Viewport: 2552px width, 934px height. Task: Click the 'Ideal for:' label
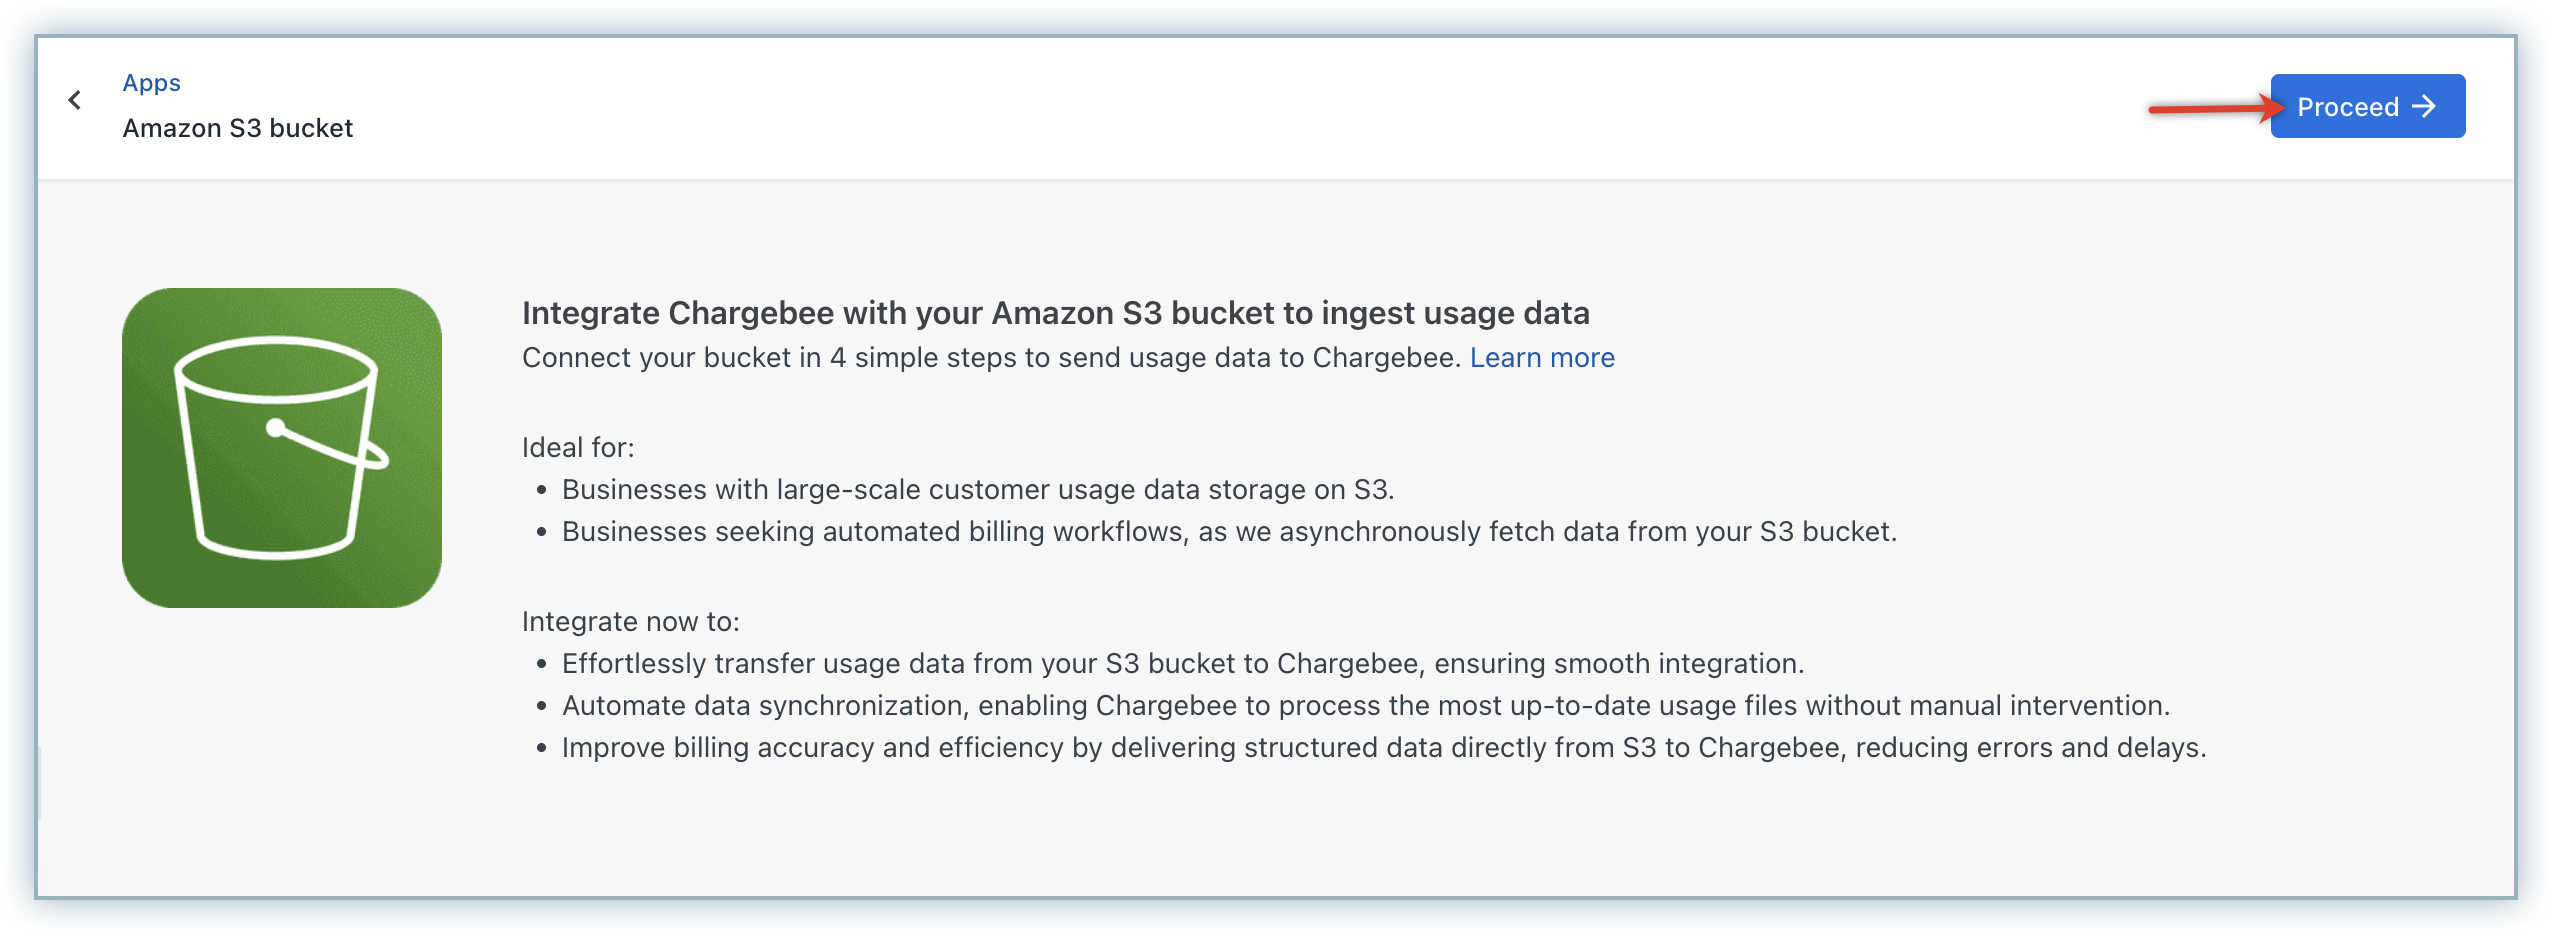point(578,447)
